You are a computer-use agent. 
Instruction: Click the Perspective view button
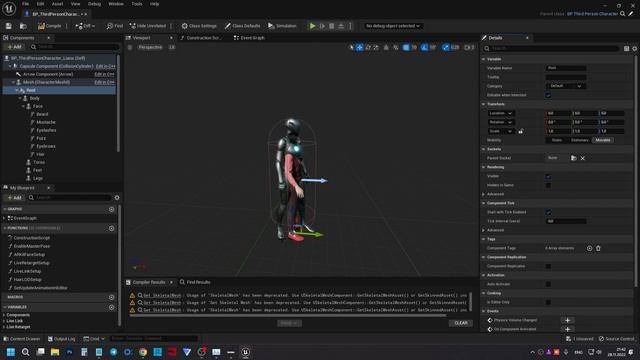[150, 47]
